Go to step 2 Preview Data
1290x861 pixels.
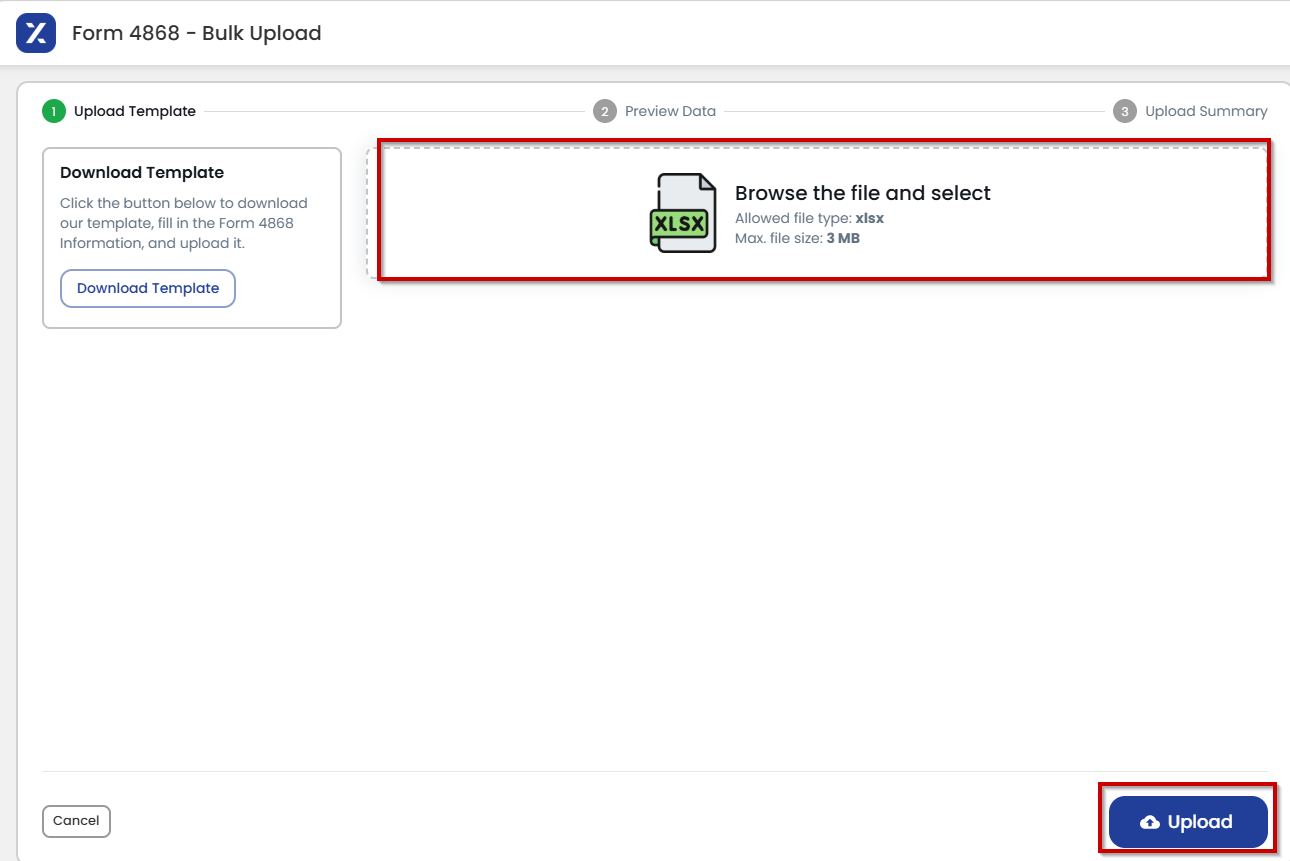[654, 111]
